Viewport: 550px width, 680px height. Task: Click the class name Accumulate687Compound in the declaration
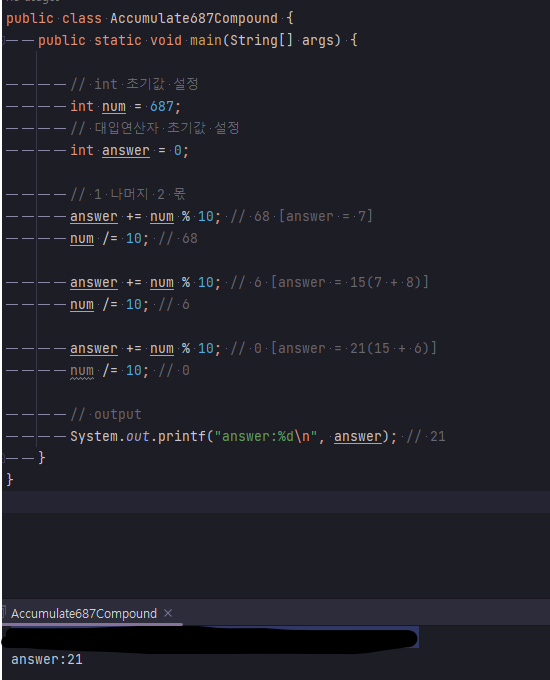pyautogui.click(x=193, y=18)
